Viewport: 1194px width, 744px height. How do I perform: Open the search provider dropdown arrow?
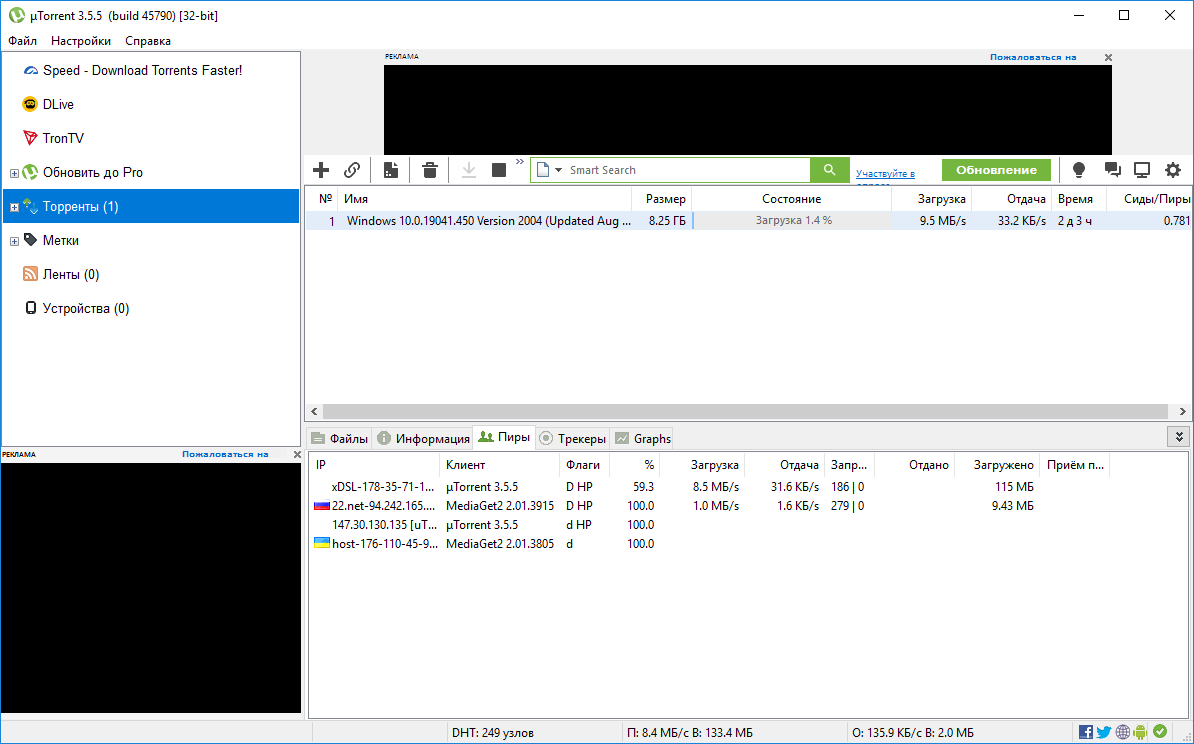(x=559, y=170)
